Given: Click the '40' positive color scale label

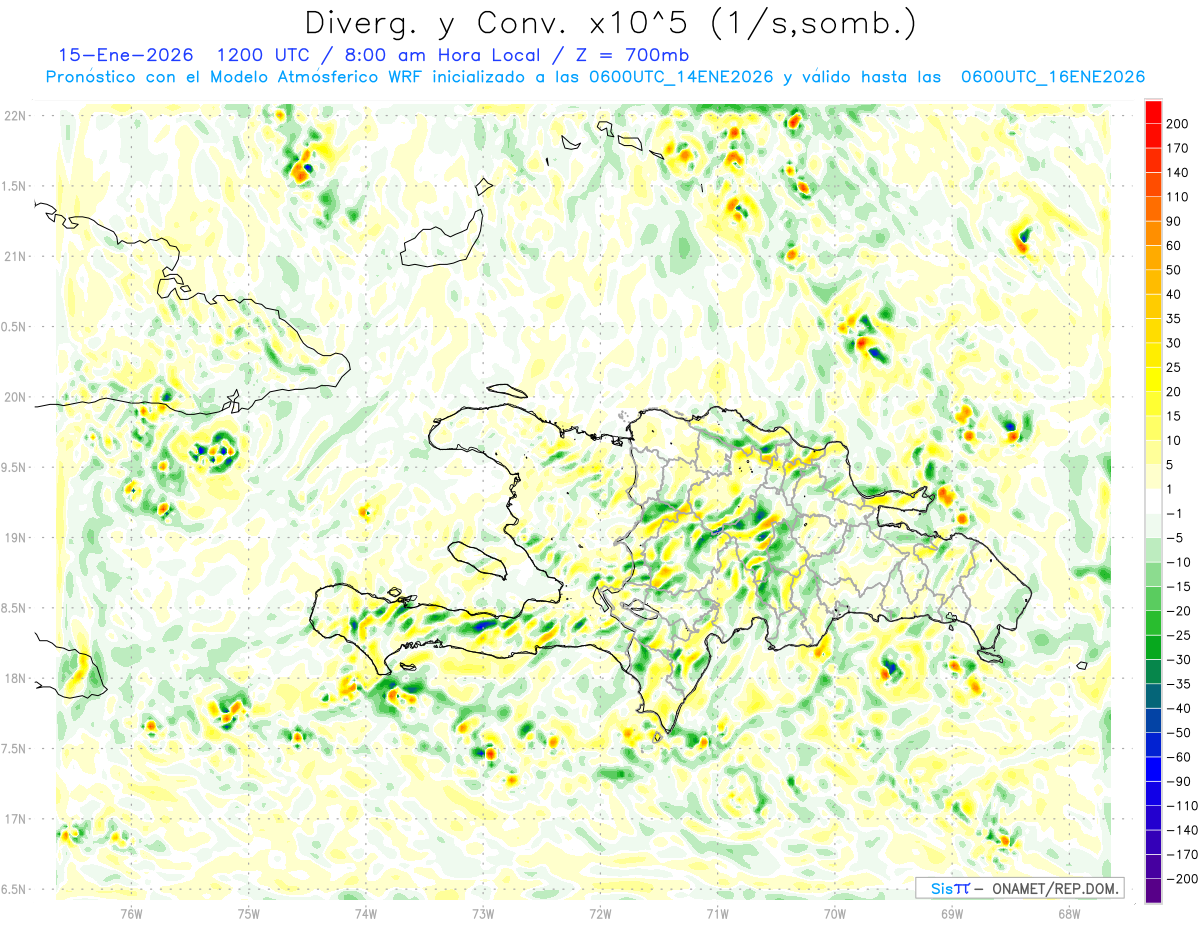Looking at the screenshot, I should (1174, 294).
